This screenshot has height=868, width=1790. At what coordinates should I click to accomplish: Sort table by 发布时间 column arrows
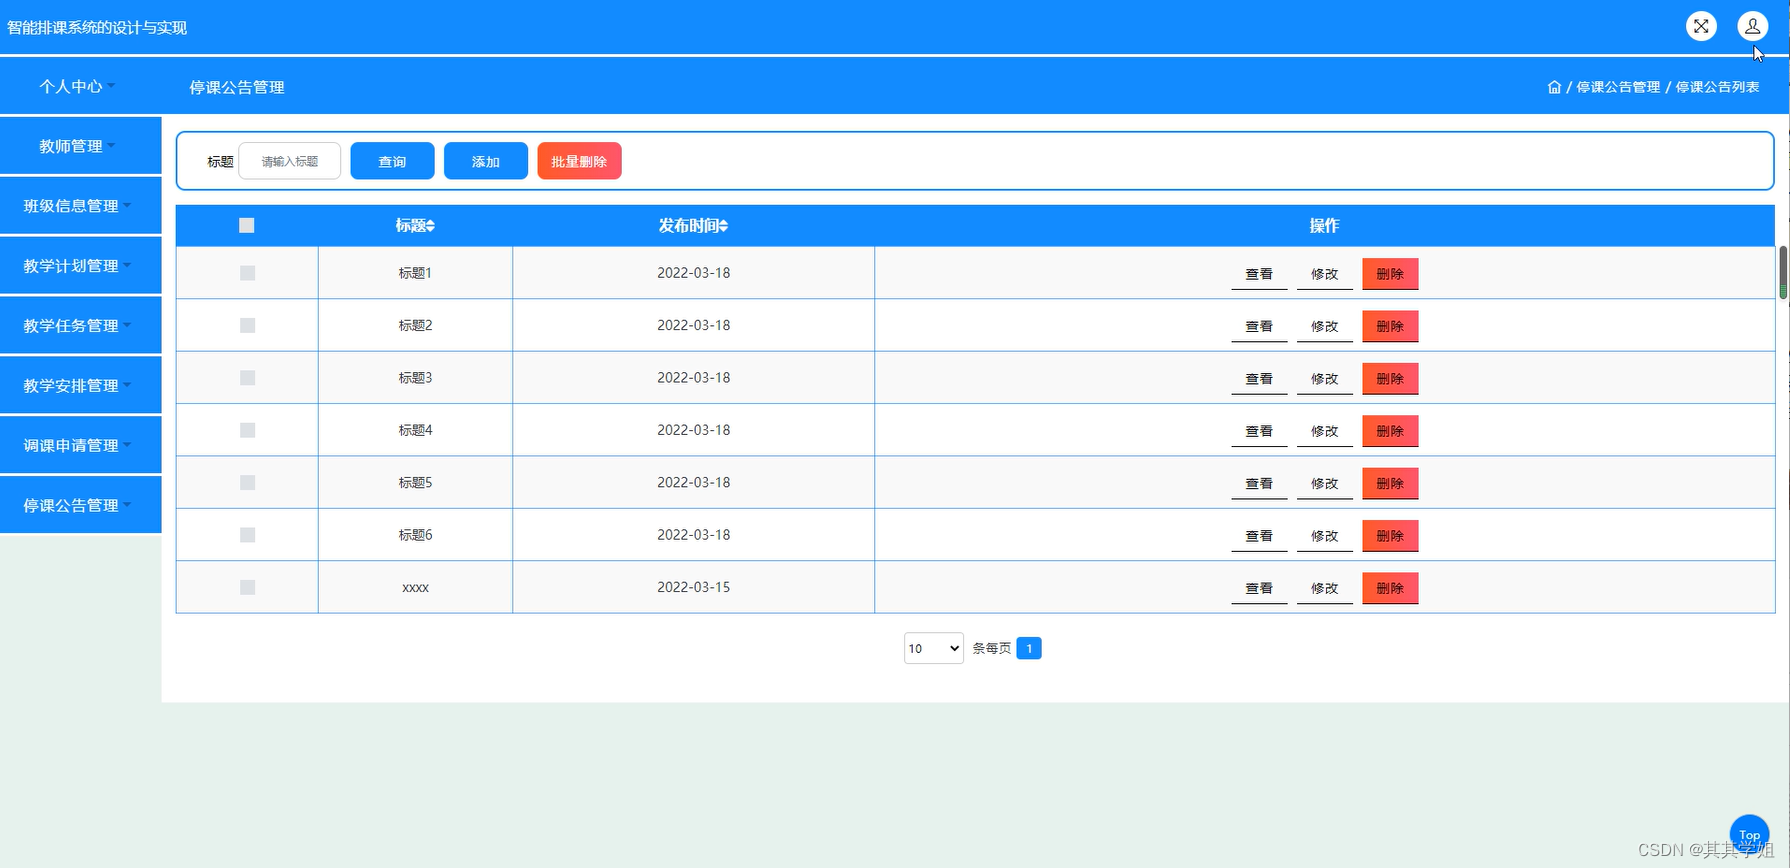[723, 226]
